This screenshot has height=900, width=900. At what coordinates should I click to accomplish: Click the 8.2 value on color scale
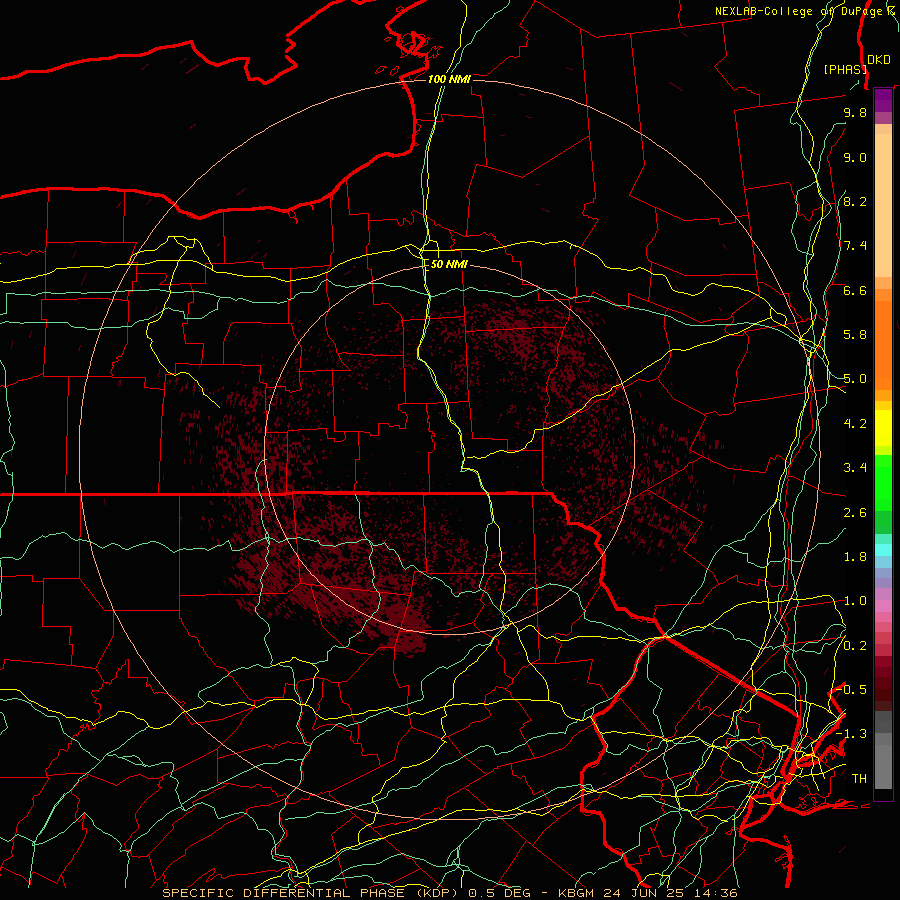pos(855,201)
